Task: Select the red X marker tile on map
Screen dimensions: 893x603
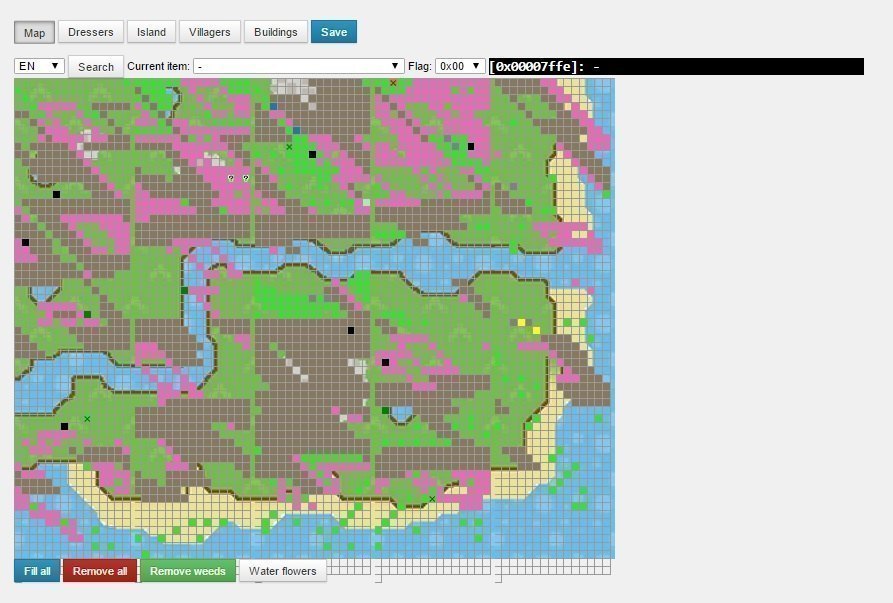Action: (393, 83)
